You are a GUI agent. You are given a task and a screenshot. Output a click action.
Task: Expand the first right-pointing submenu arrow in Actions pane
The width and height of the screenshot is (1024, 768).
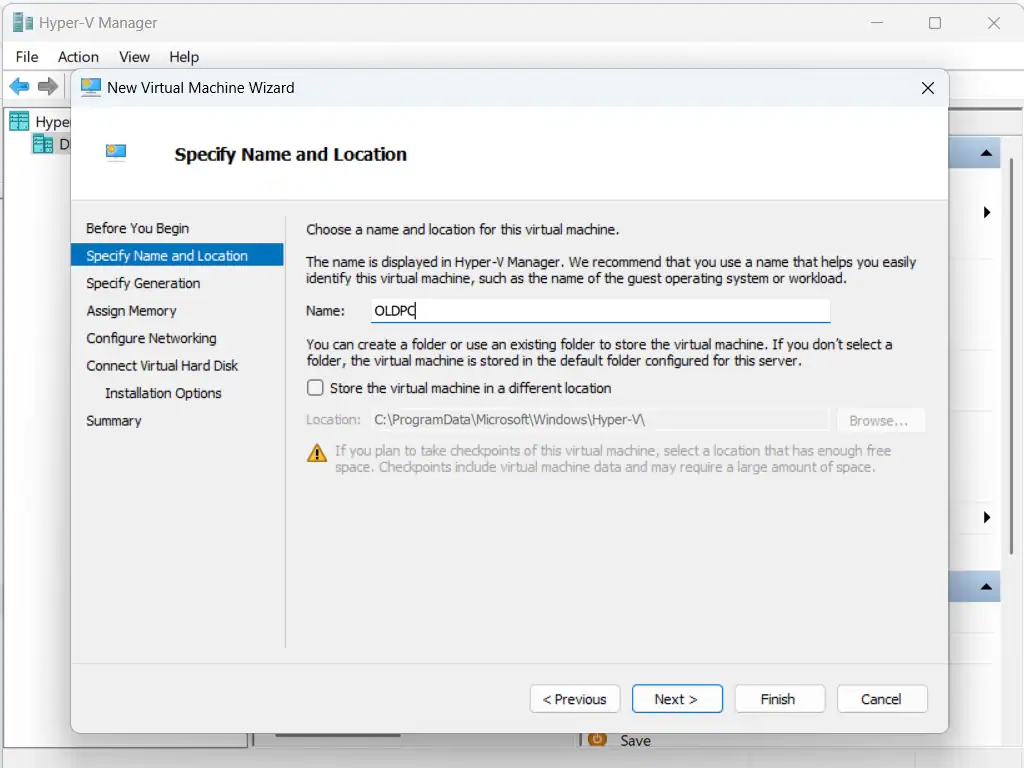[987, 212]
